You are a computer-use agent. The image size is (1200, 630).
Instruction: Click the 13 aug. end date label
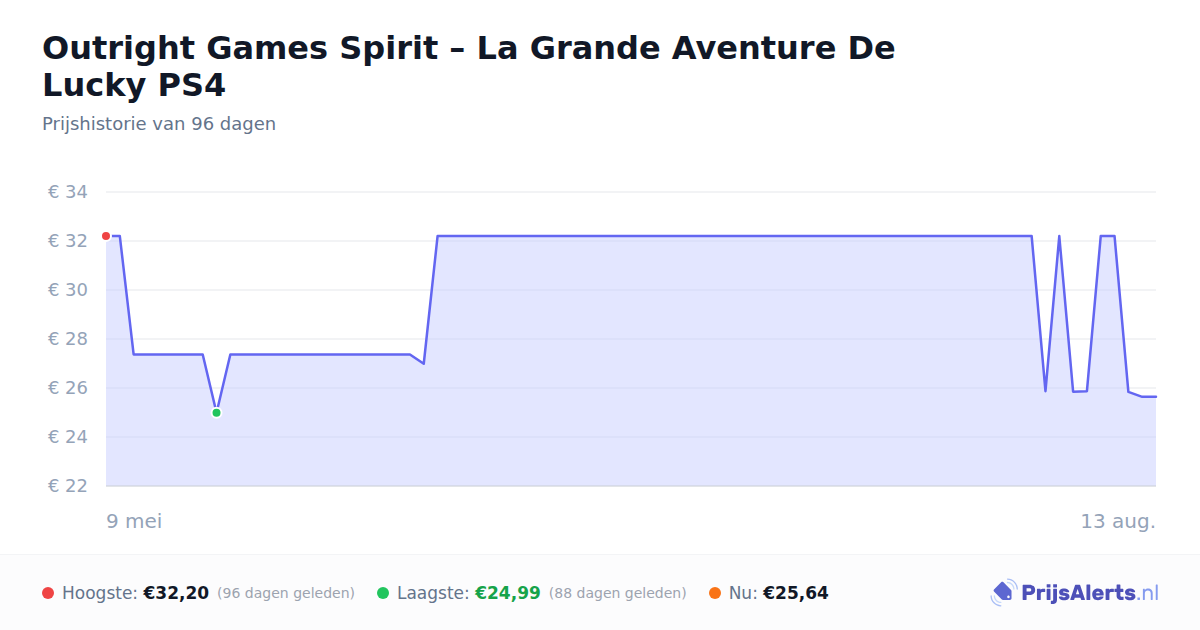[1118, 521]
